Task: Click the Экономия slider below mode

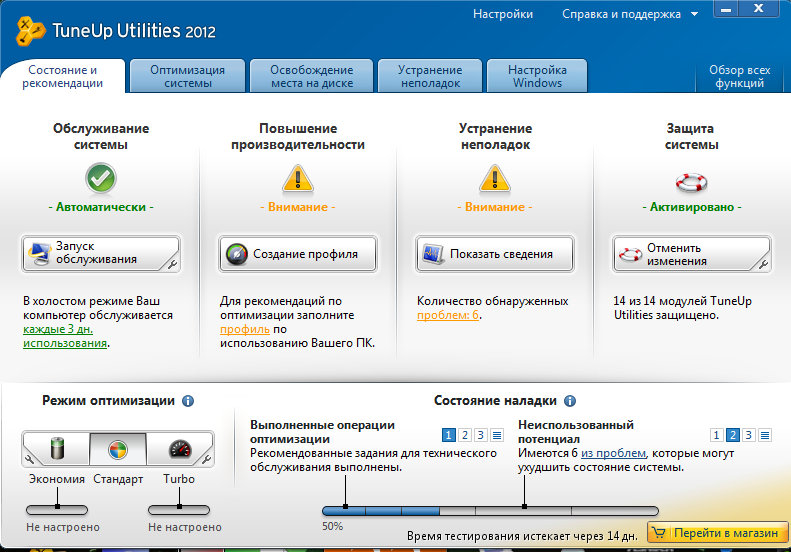Action: 57,510
